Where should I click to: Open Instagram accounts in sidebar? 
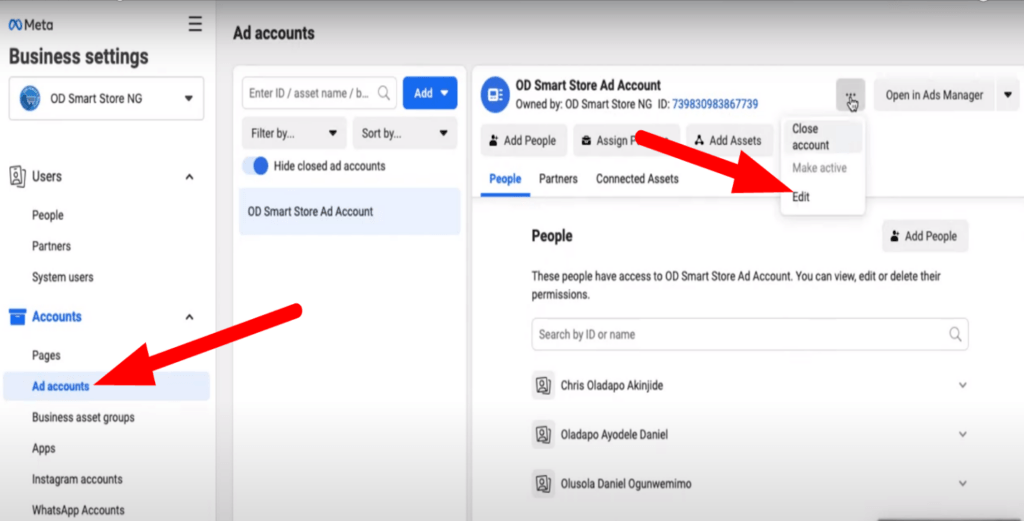(77, 479)
